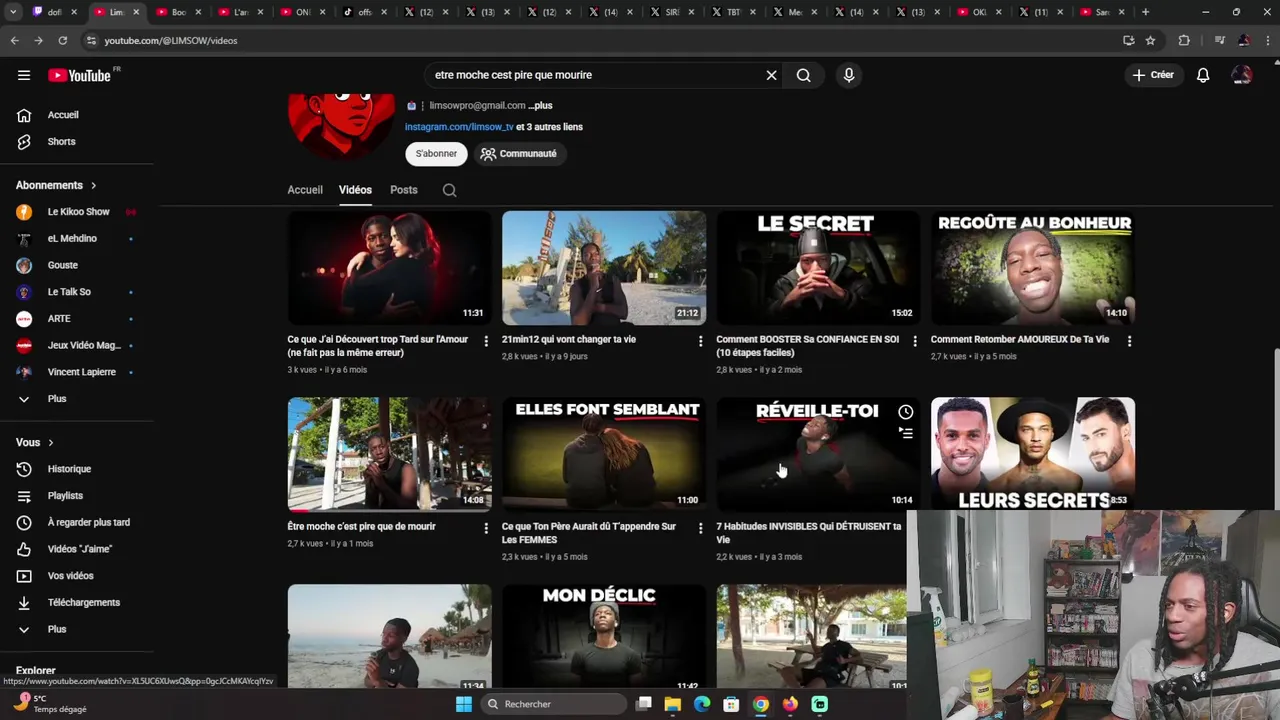Screen dimensions: 1280x720
Task: Open YouTube notifications bell
Action: pyautogui.click(x=1203, y=75)
